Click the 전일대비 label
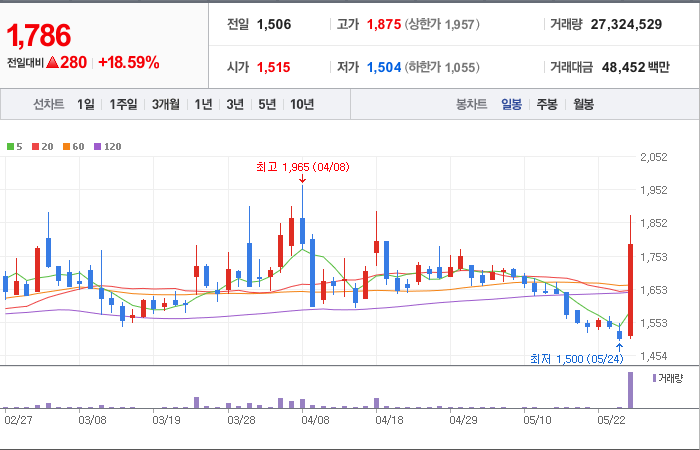Image resolution: width=700 pixels, height=450 pixels. click(25, 63)
